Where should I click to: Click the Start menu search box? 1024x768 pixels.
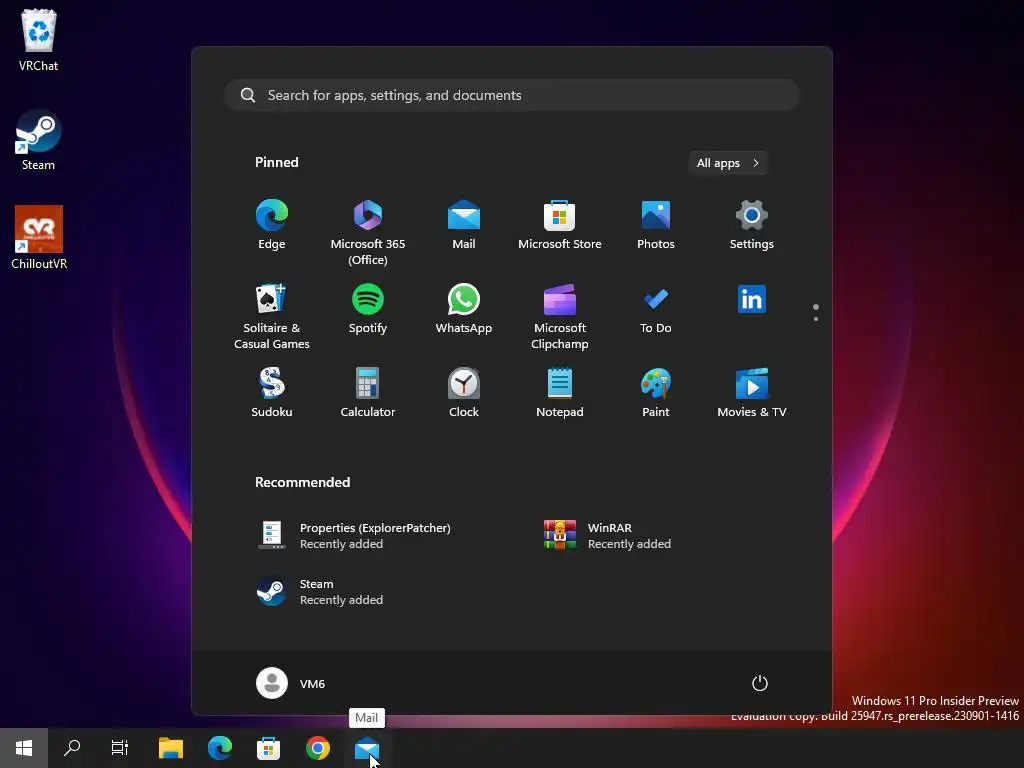512,95
